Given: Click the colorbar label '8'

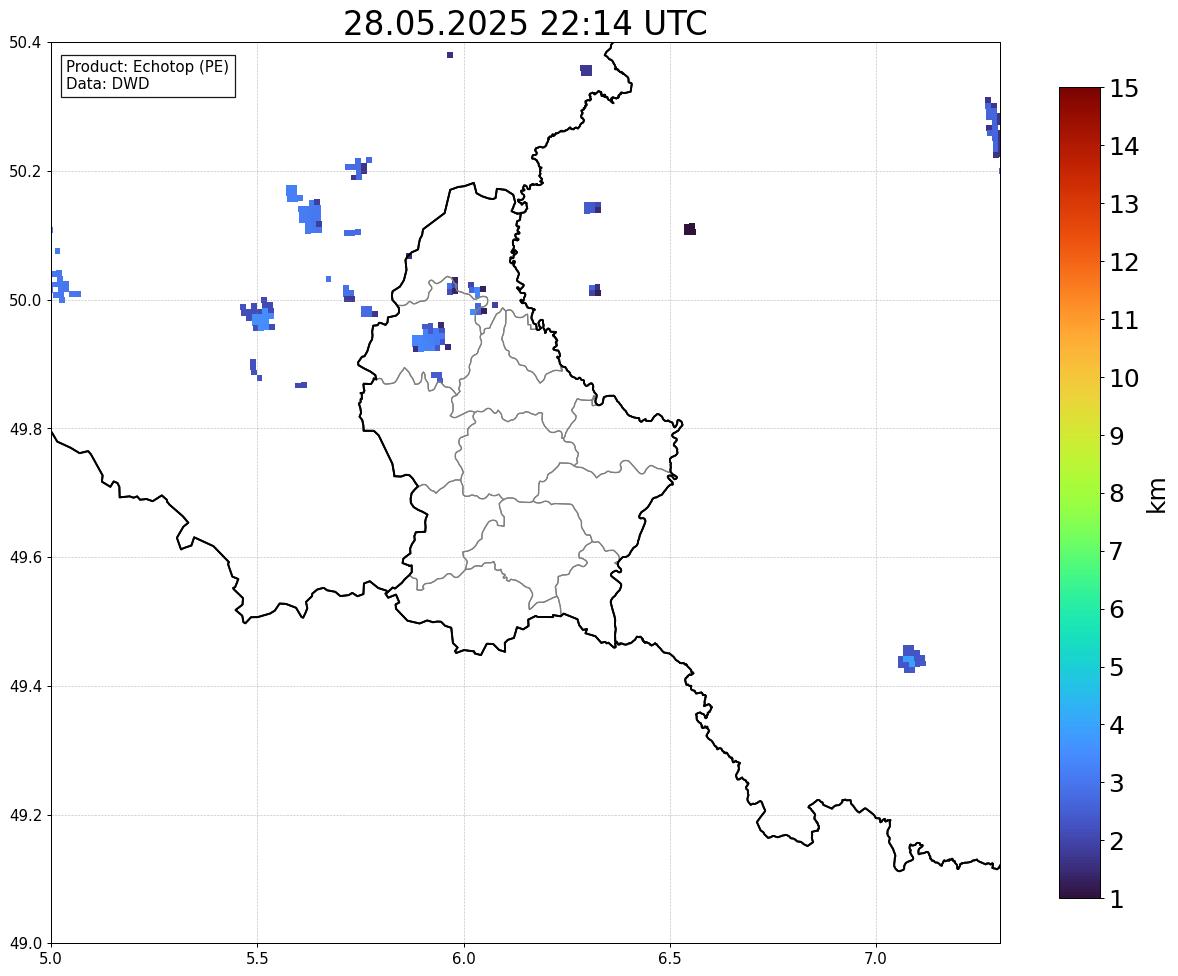Looking at the screenshot, I should 1117,494.
